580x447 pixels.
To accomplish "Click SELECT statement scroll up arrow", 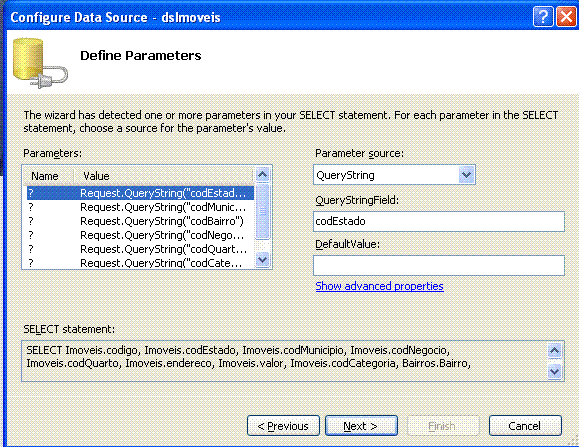I will [x=554, y=350].
